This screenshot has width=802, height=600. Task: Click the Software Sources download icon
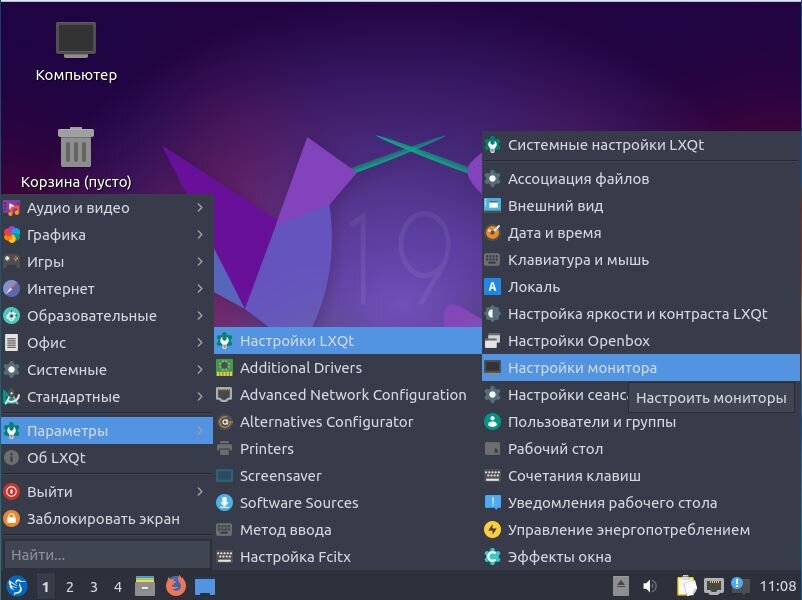coord(224,503)
